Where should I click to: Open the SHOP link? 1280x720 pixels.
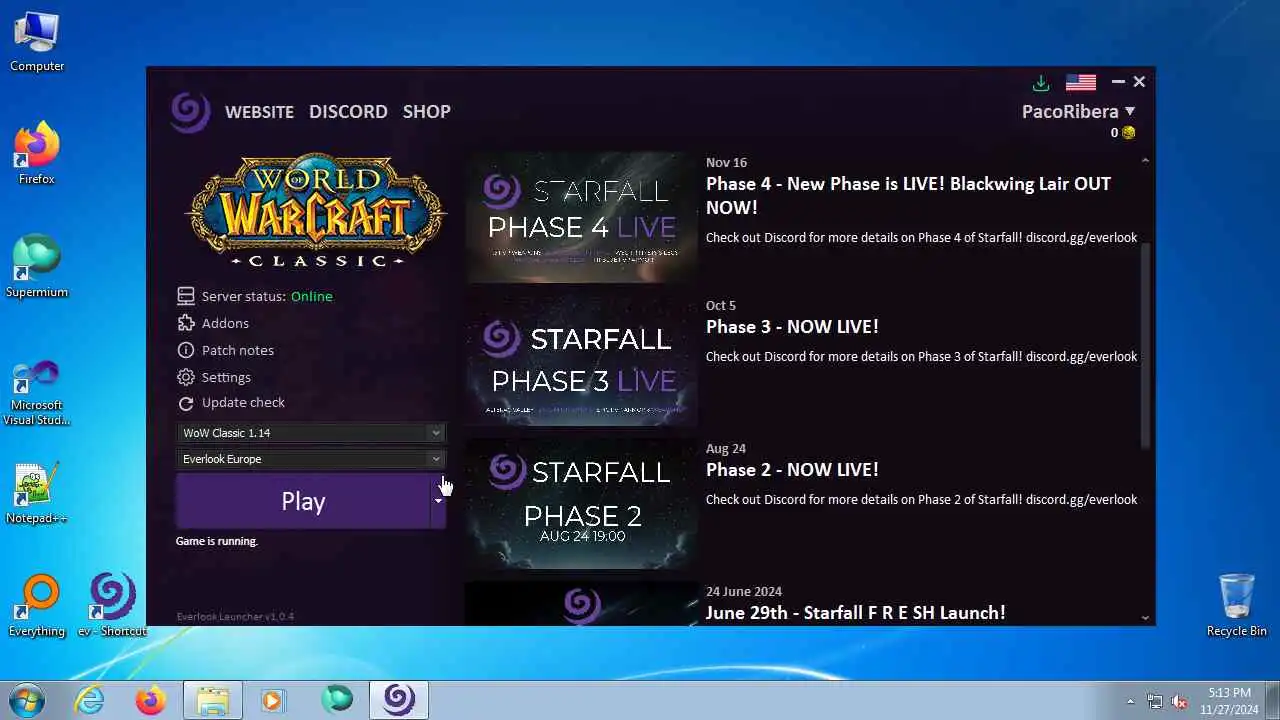click(427, 112)
